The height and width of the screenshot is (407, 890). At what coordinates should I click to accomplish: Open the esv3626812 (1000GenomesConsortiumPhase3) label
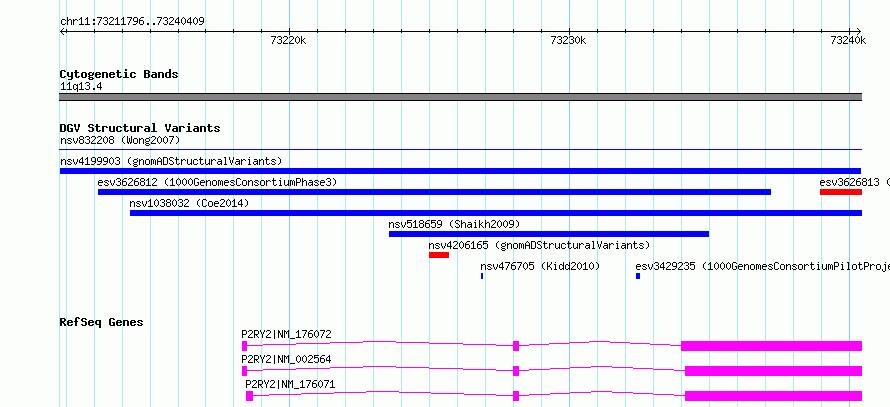pyautogui.click(x=217, y=182)
